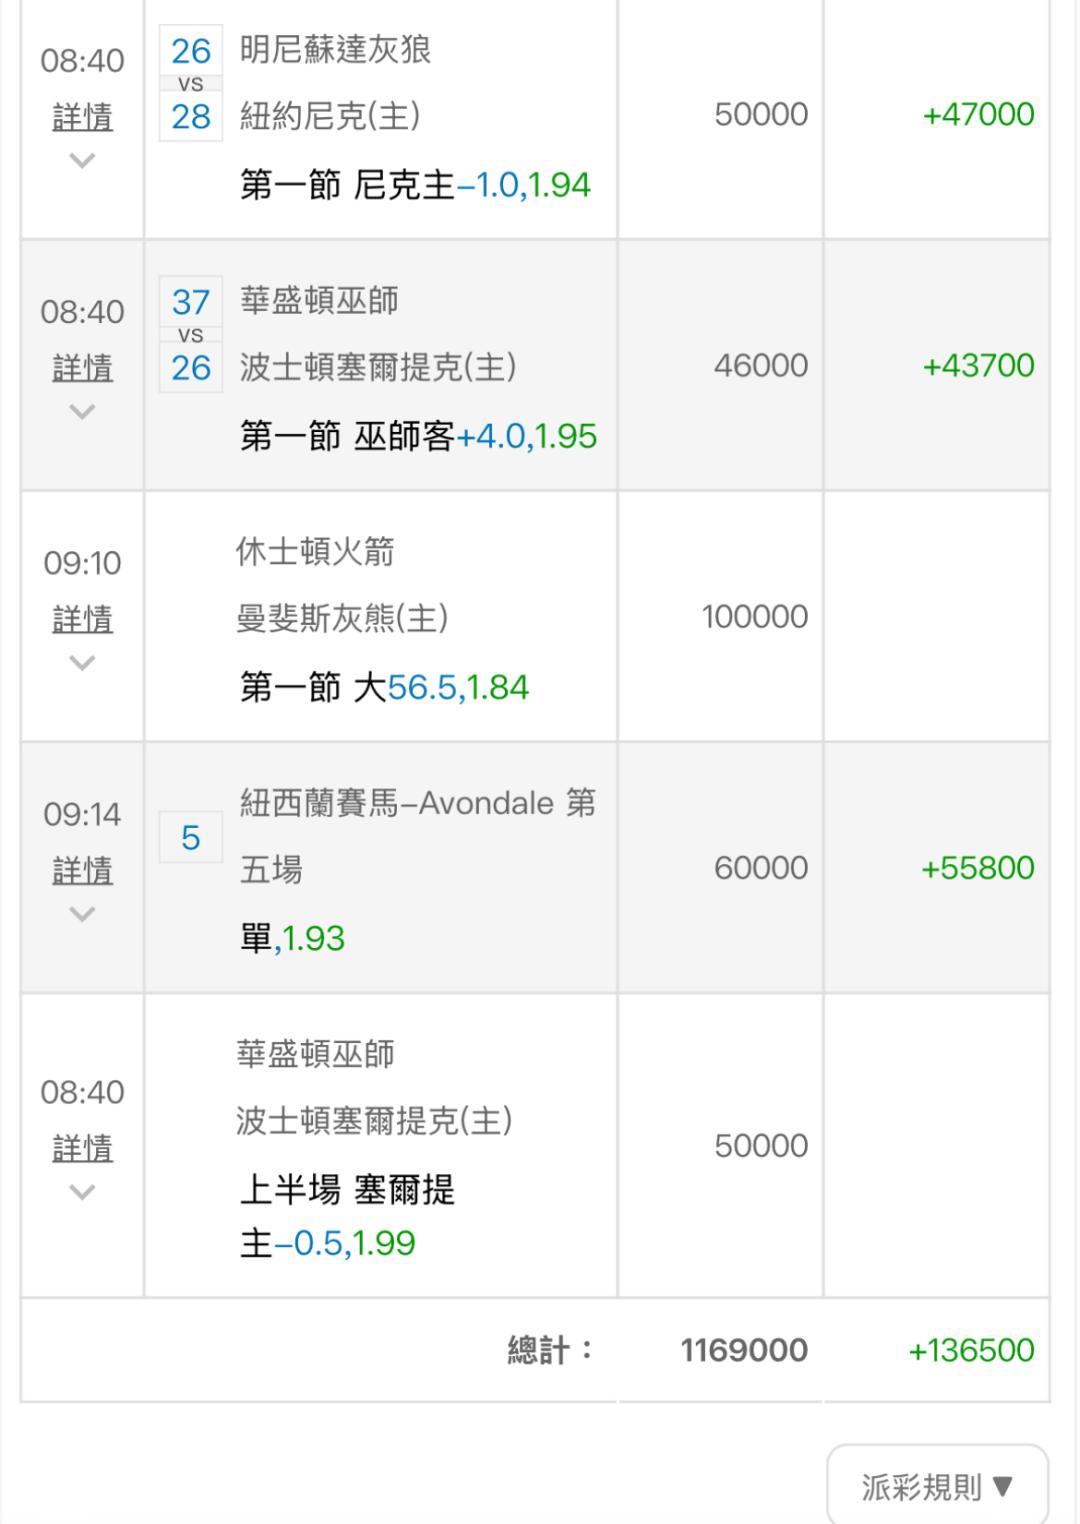Click the 37 vs 26 score box
The height and width of the screenshot is (1524, 1080).
click(190, 335)
